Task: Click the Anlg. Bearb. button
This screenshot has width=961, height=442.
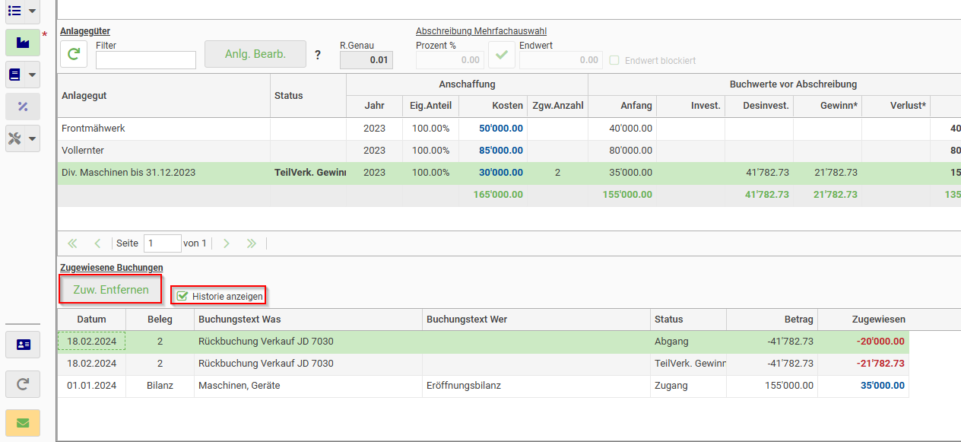Action: coord(255,54)
